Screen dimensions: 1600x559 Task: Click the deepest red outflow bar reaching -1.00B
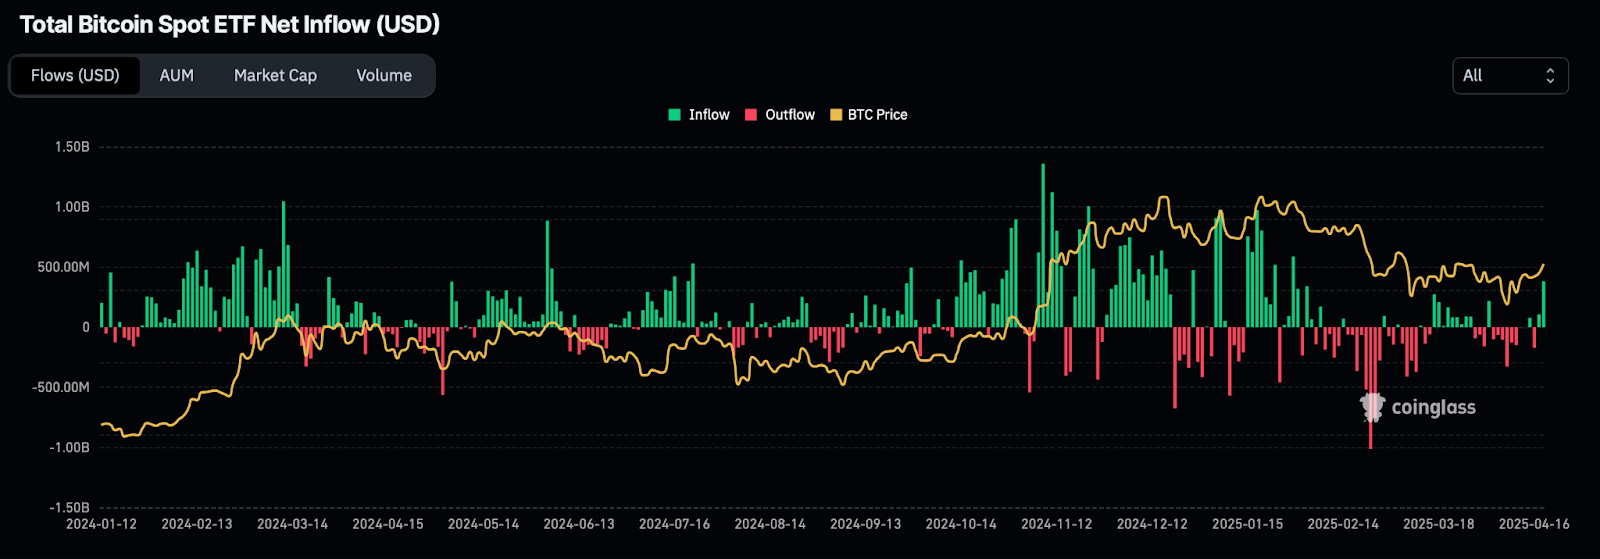pyautogui.click(x=1370, y=388)
